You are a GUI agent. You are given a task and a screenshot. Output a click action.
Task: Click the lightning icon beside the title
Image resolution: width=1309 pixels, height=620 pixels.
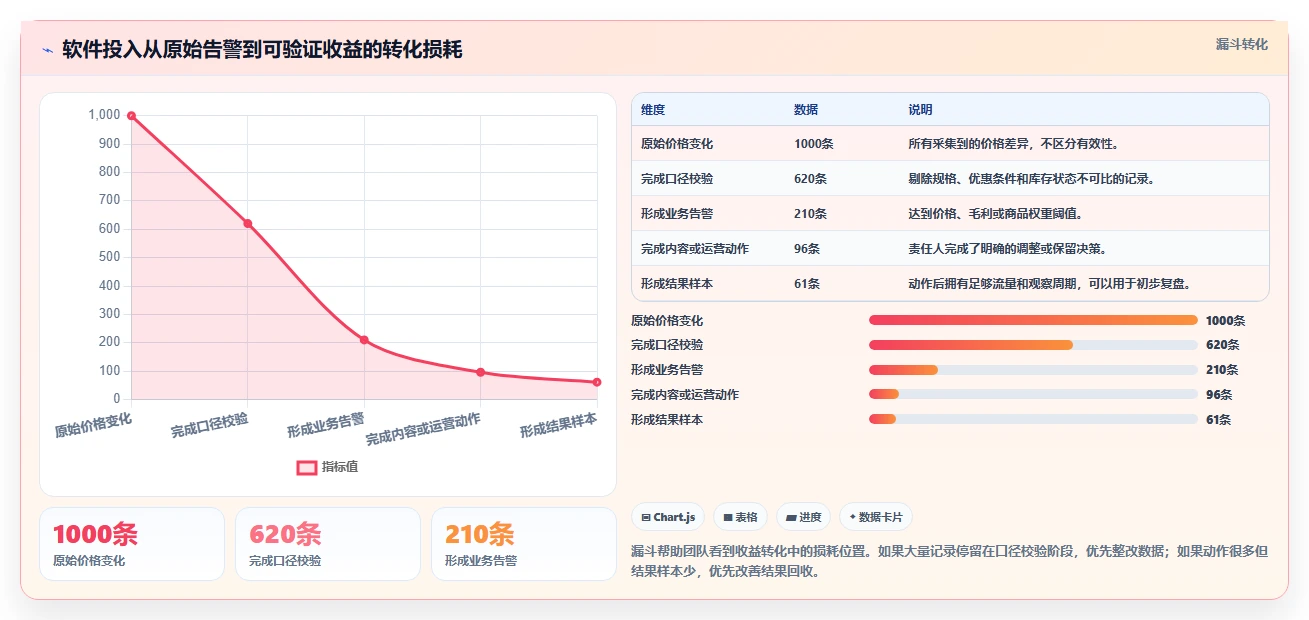[47, 50]
